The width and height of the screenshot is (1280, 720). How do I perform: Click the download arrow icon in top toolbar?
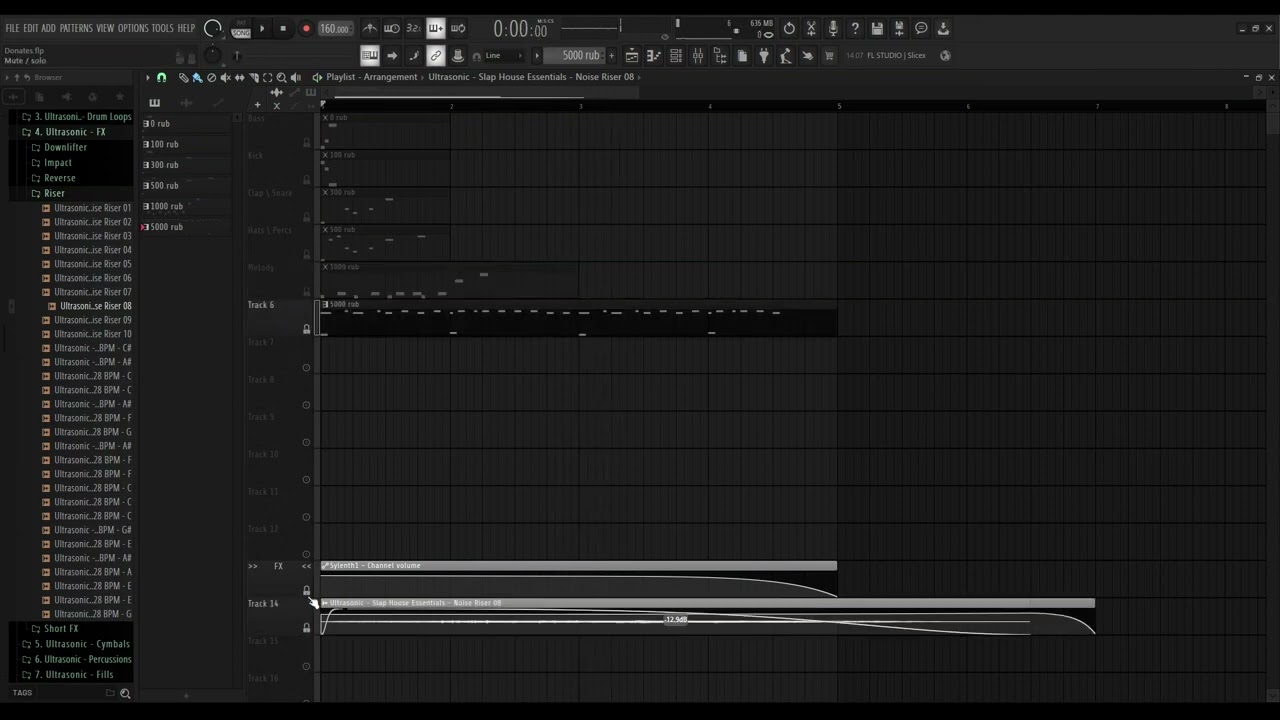pos(943,28)
